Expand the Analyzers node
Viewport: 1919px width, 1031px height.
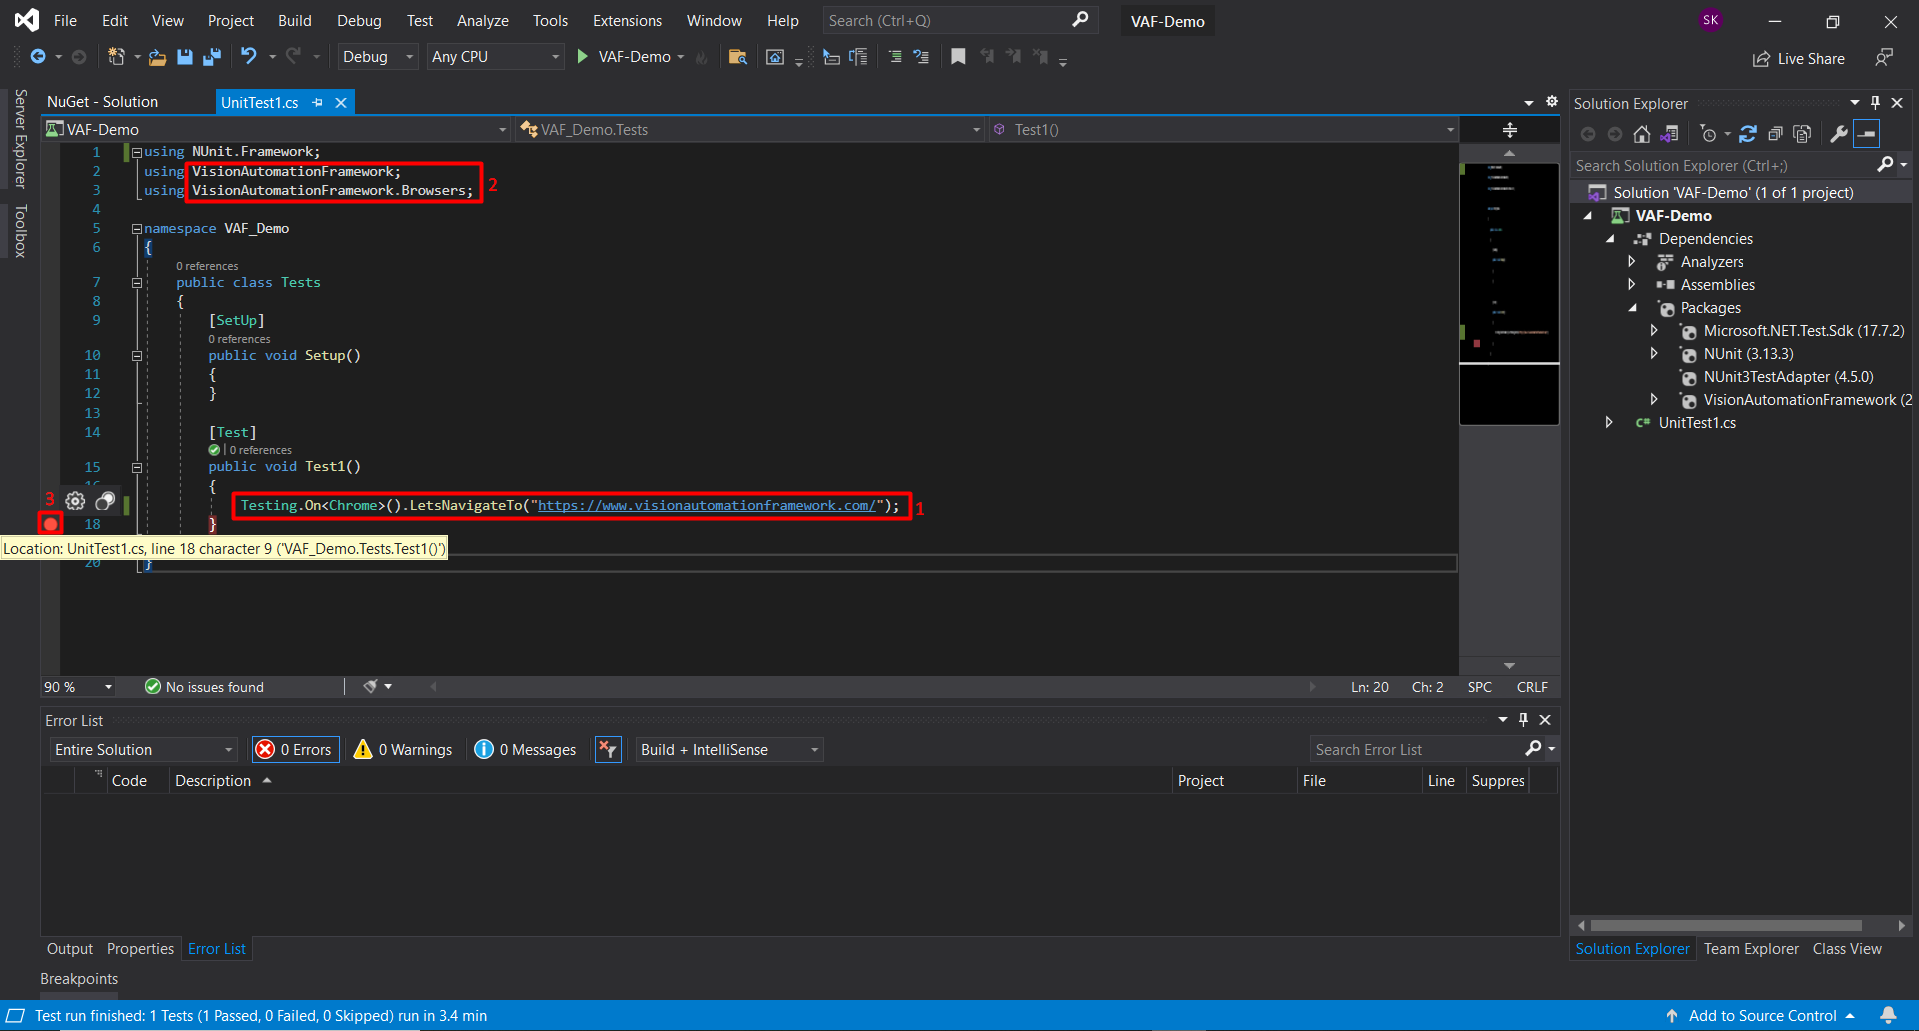pos(1633,261)
